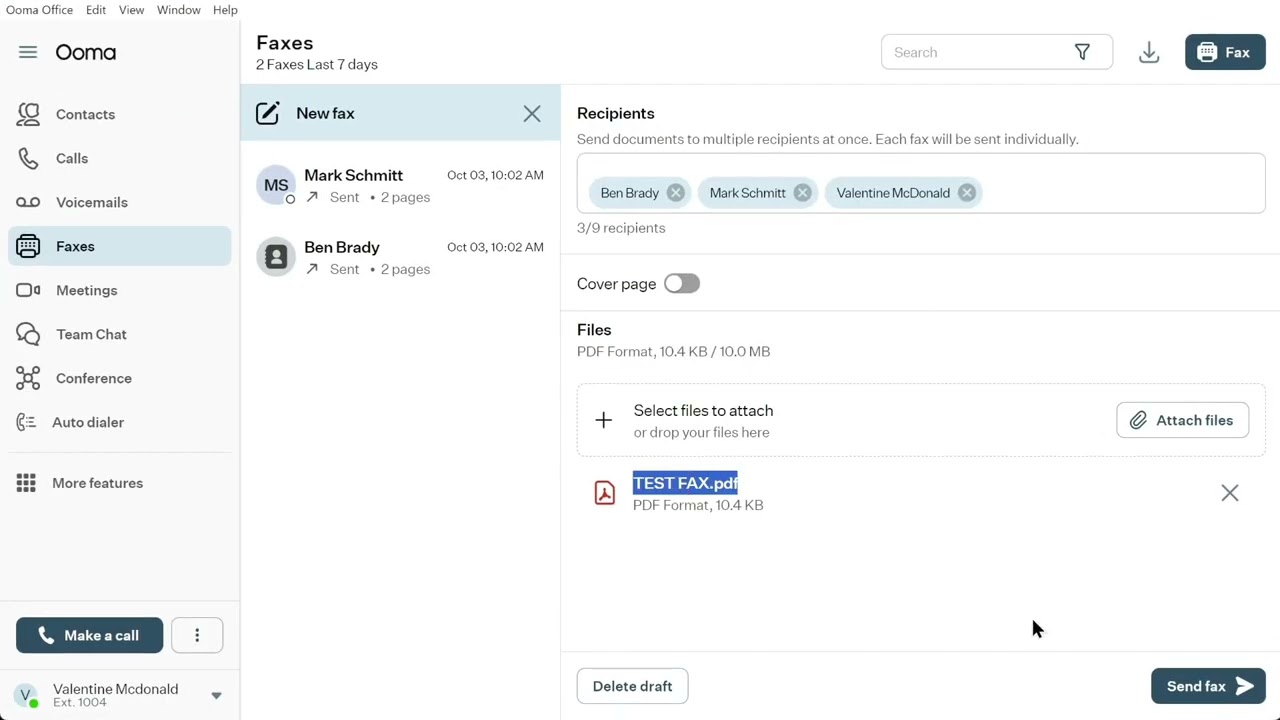Go to Voicemails section

click(120, 202)
